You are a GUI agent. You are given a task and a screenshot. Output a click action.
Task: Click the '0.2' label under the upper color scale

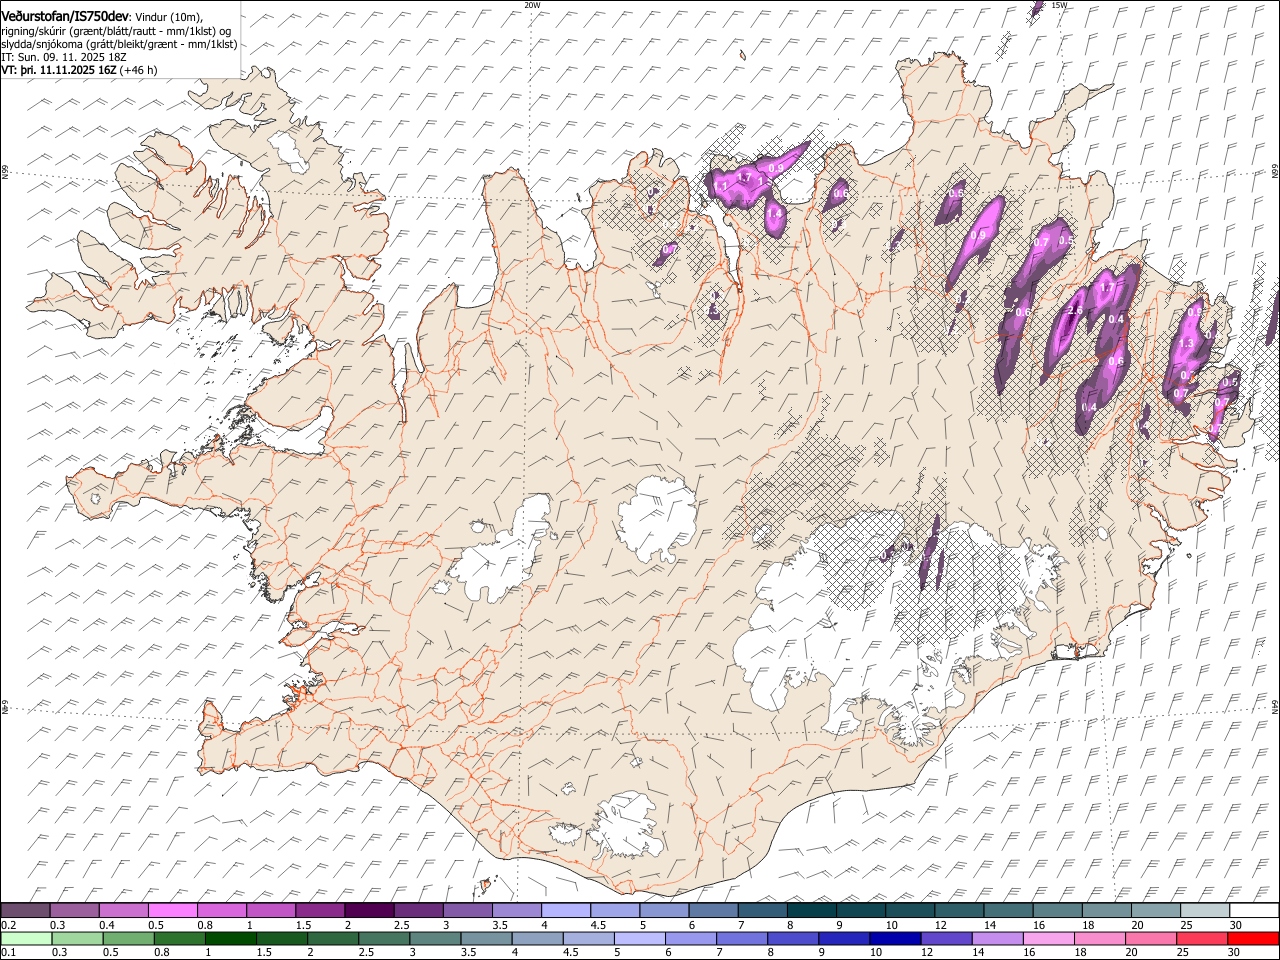8,925
